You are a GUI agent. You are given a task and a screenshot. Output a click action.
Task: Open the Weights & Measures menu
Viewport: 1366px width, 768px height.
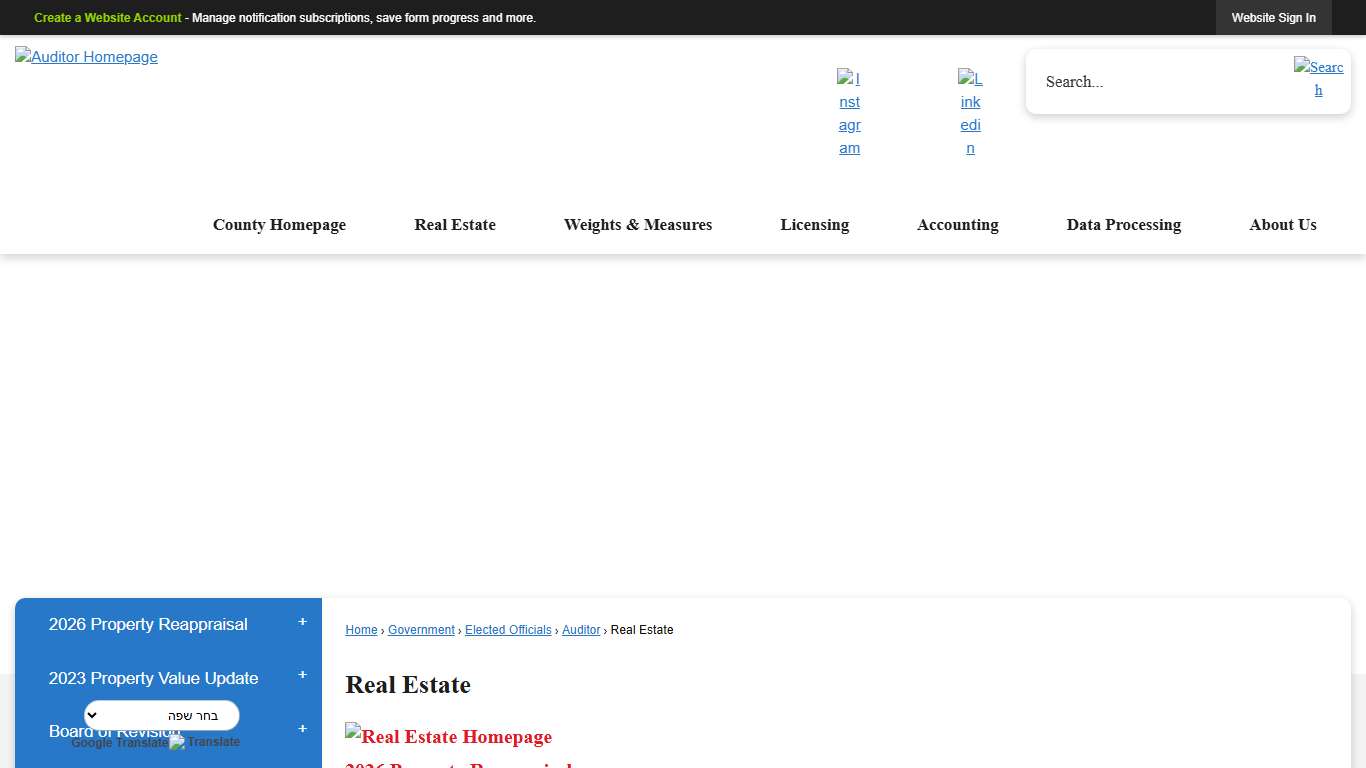tap(638, 225)
